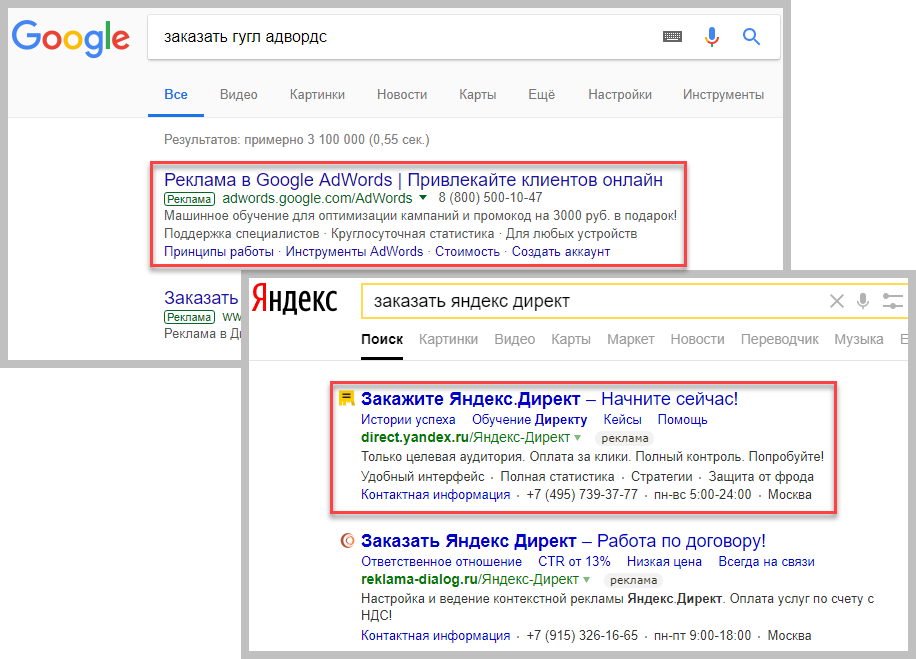Follow the Создать аккаунт sitelink
The width and height of the screenshot is (916, 659).
pos(560,252)
